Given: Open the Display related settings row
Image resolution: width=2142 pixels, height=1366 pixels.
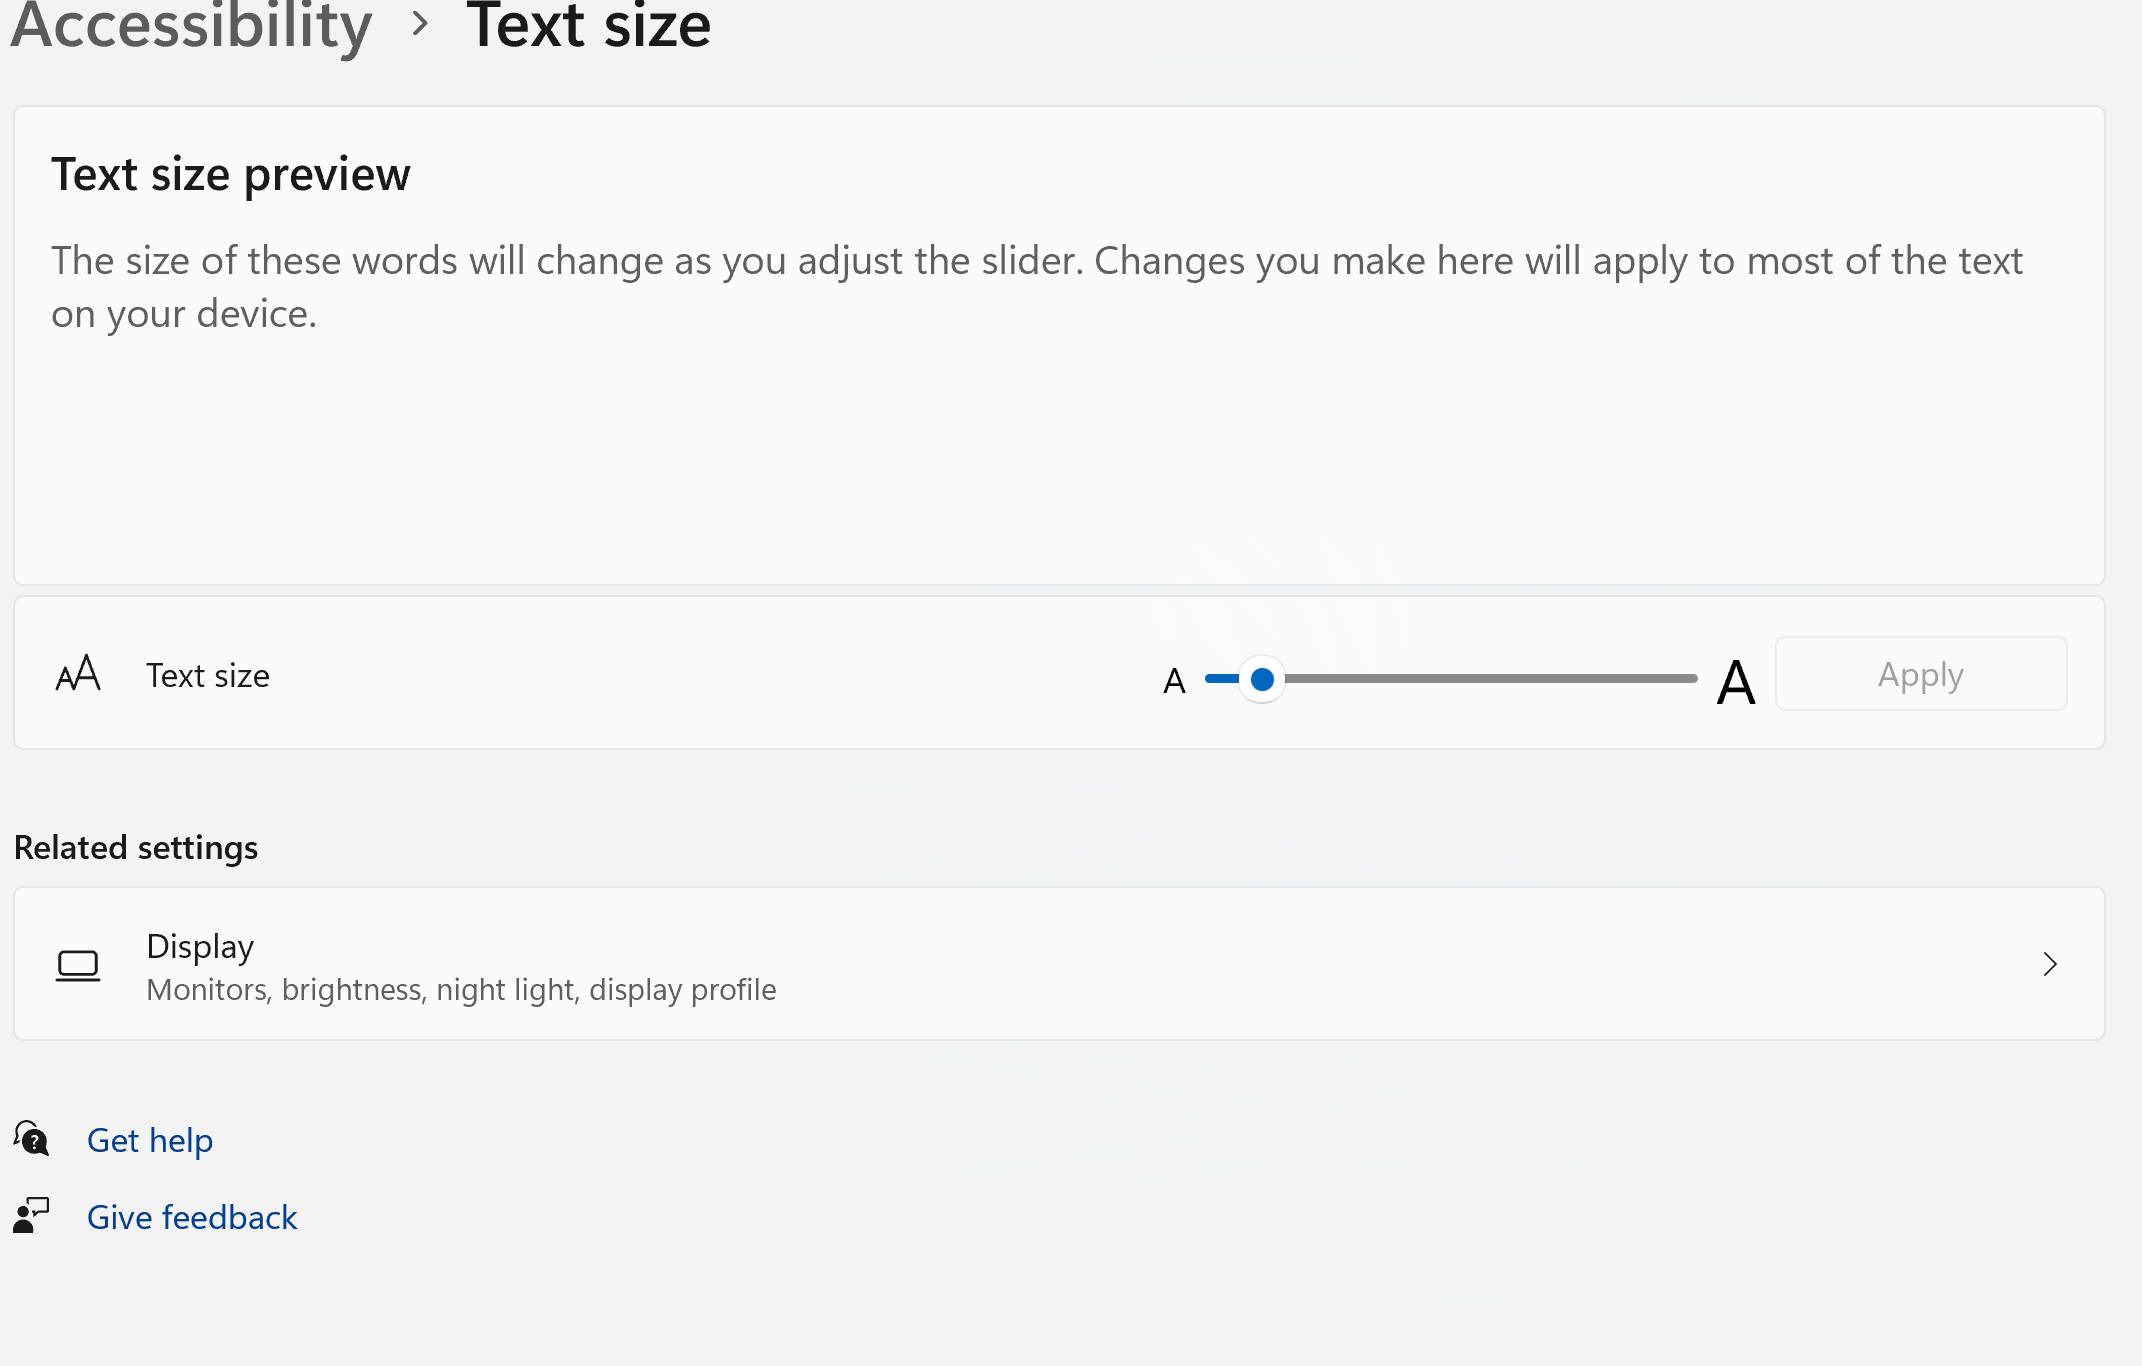Looking at the screenshot, I should click(1058, 964).
